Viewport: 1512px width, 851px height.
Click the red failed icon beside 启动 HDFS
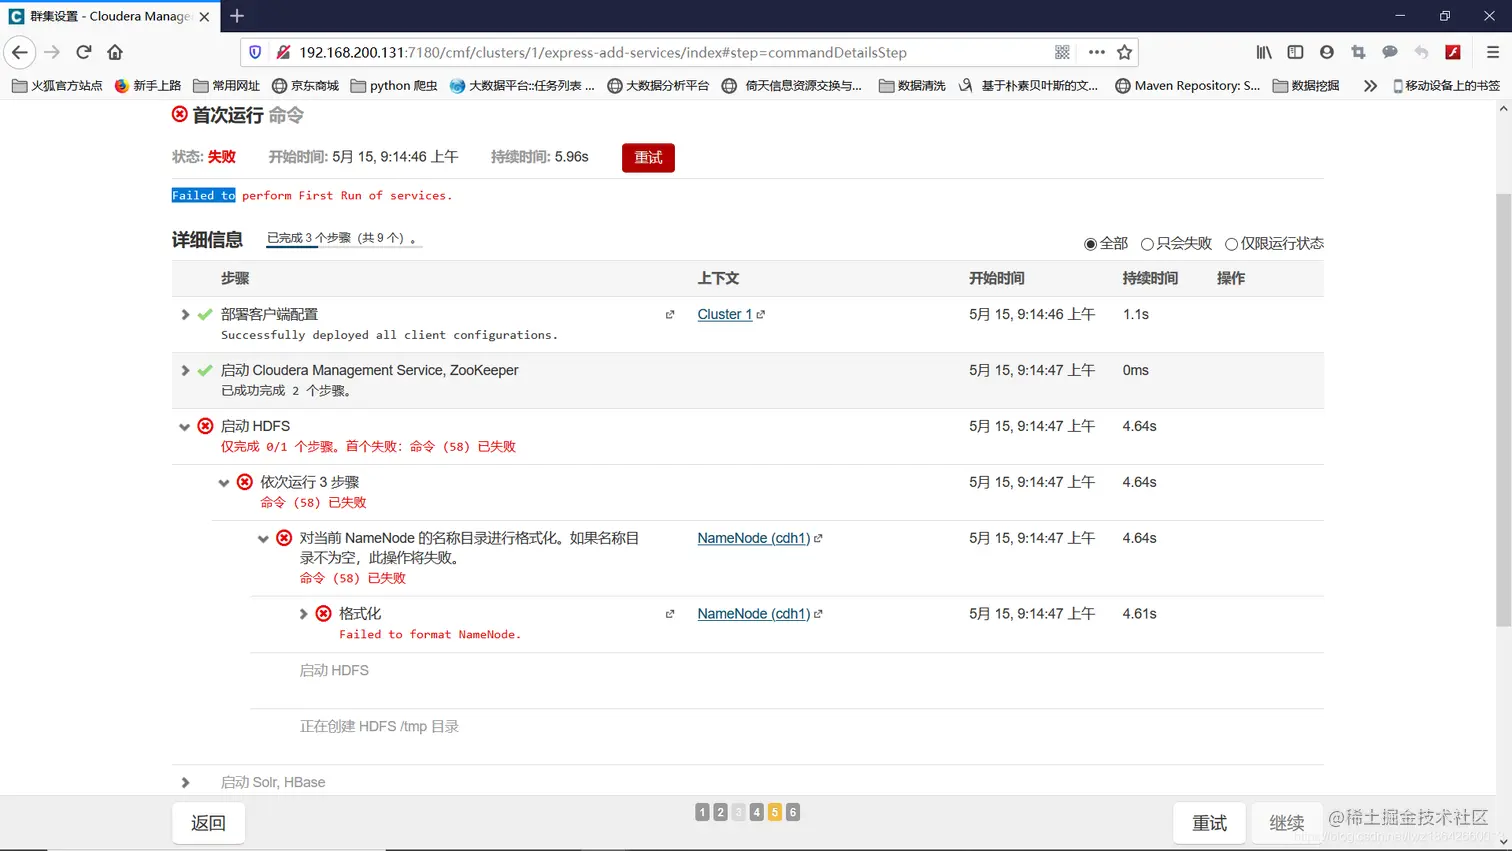205,426
